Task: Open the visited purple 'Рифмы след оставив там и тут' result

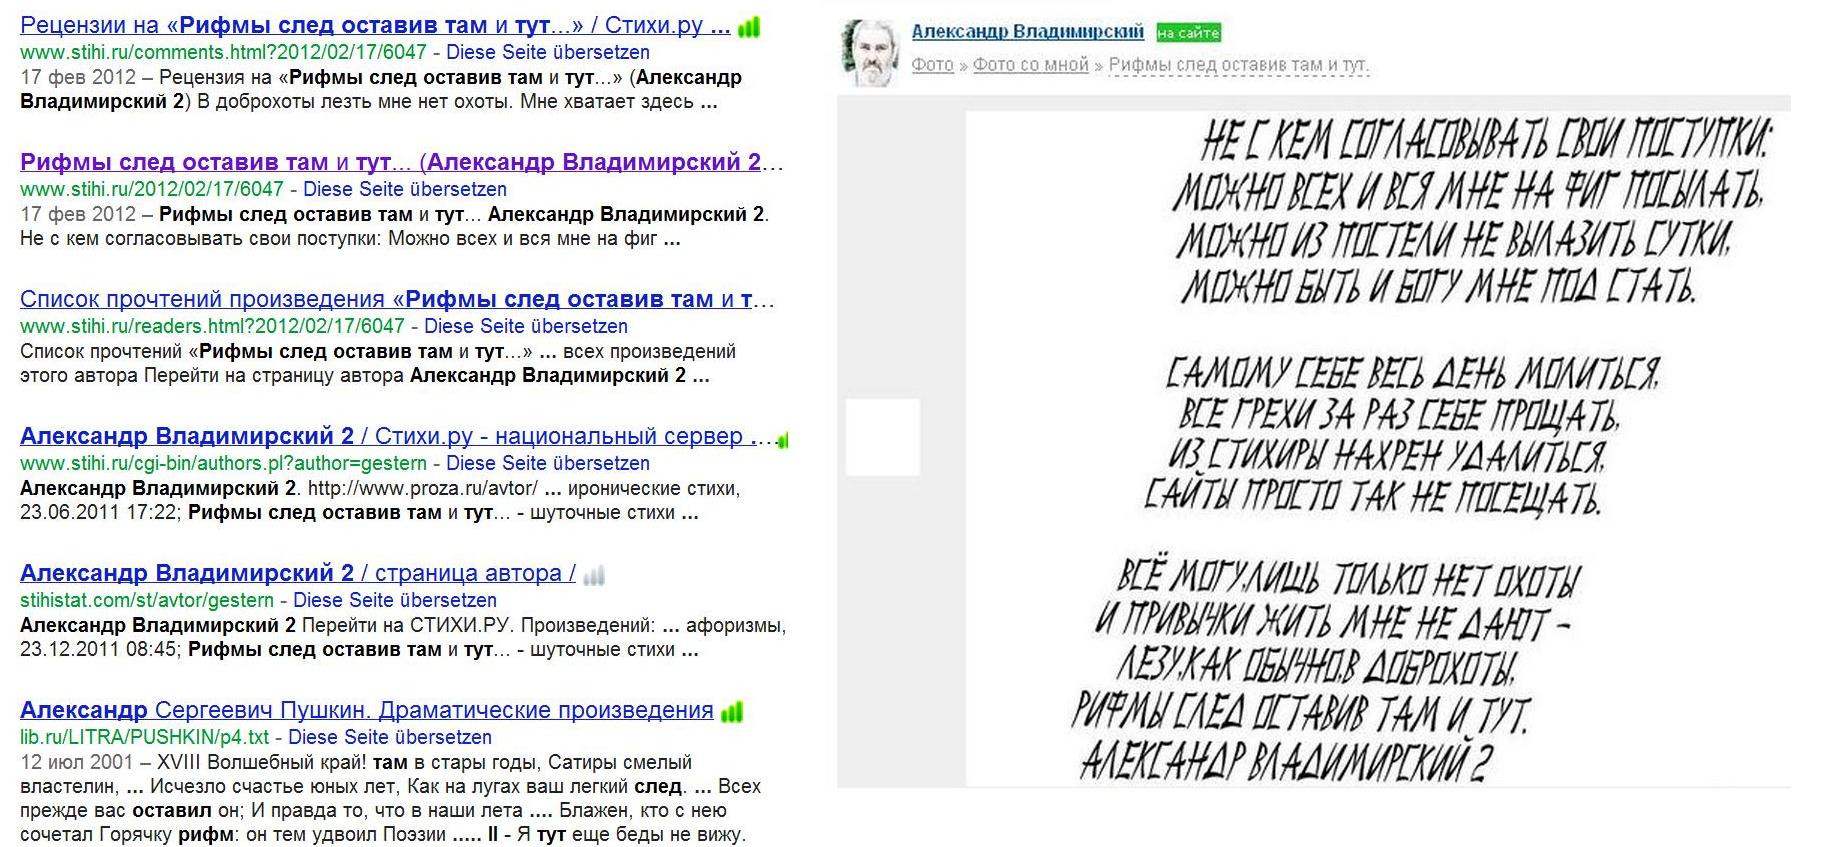Action: pyautogui.click(x=400, y=162)
